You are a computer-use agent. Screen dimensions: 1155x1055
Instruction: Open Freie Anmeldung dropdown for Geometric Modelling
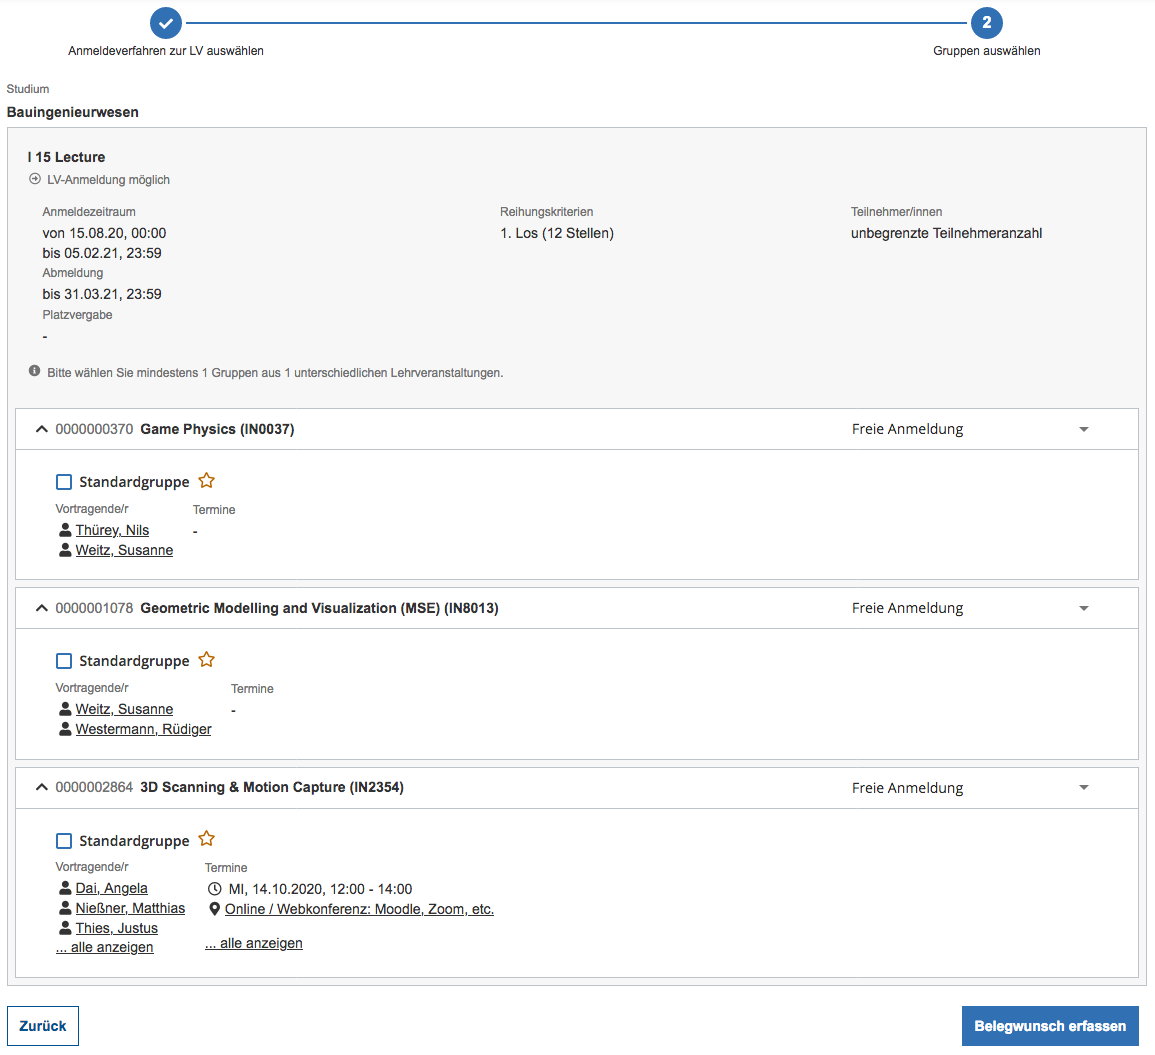1084,608
